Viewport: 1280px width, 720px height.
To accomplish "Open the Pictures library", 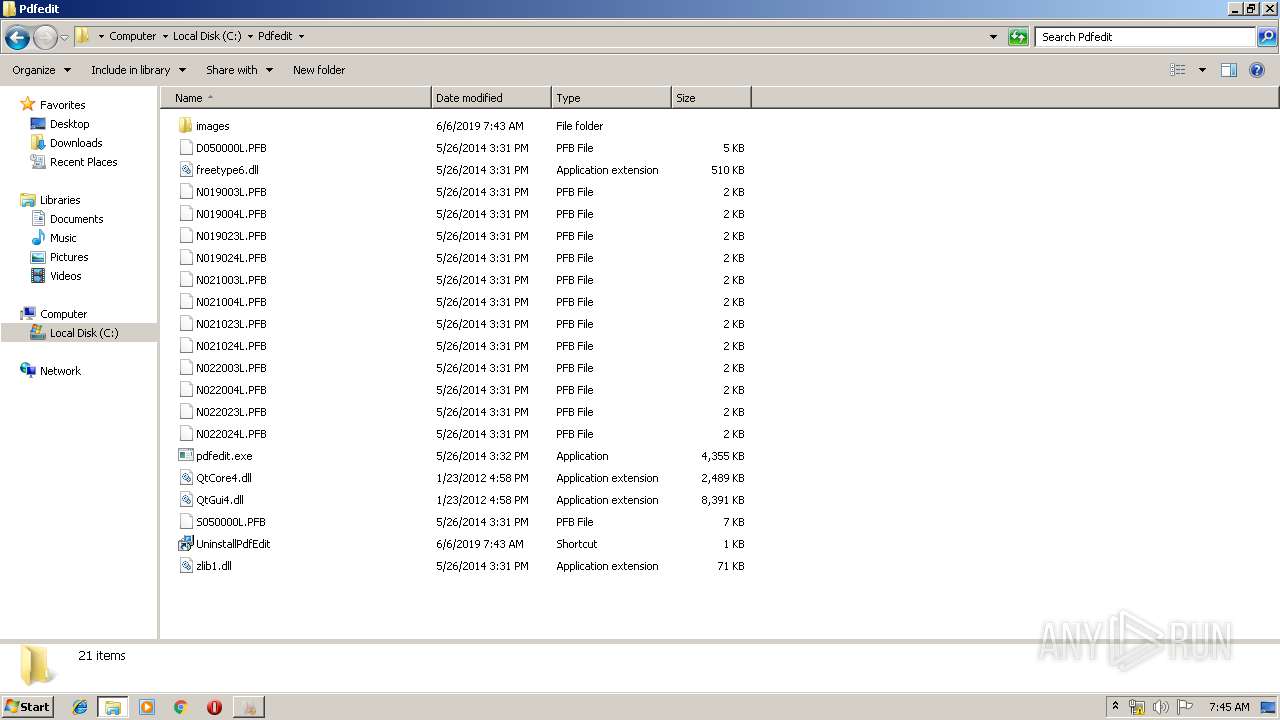I will click(x=69, y=257).
